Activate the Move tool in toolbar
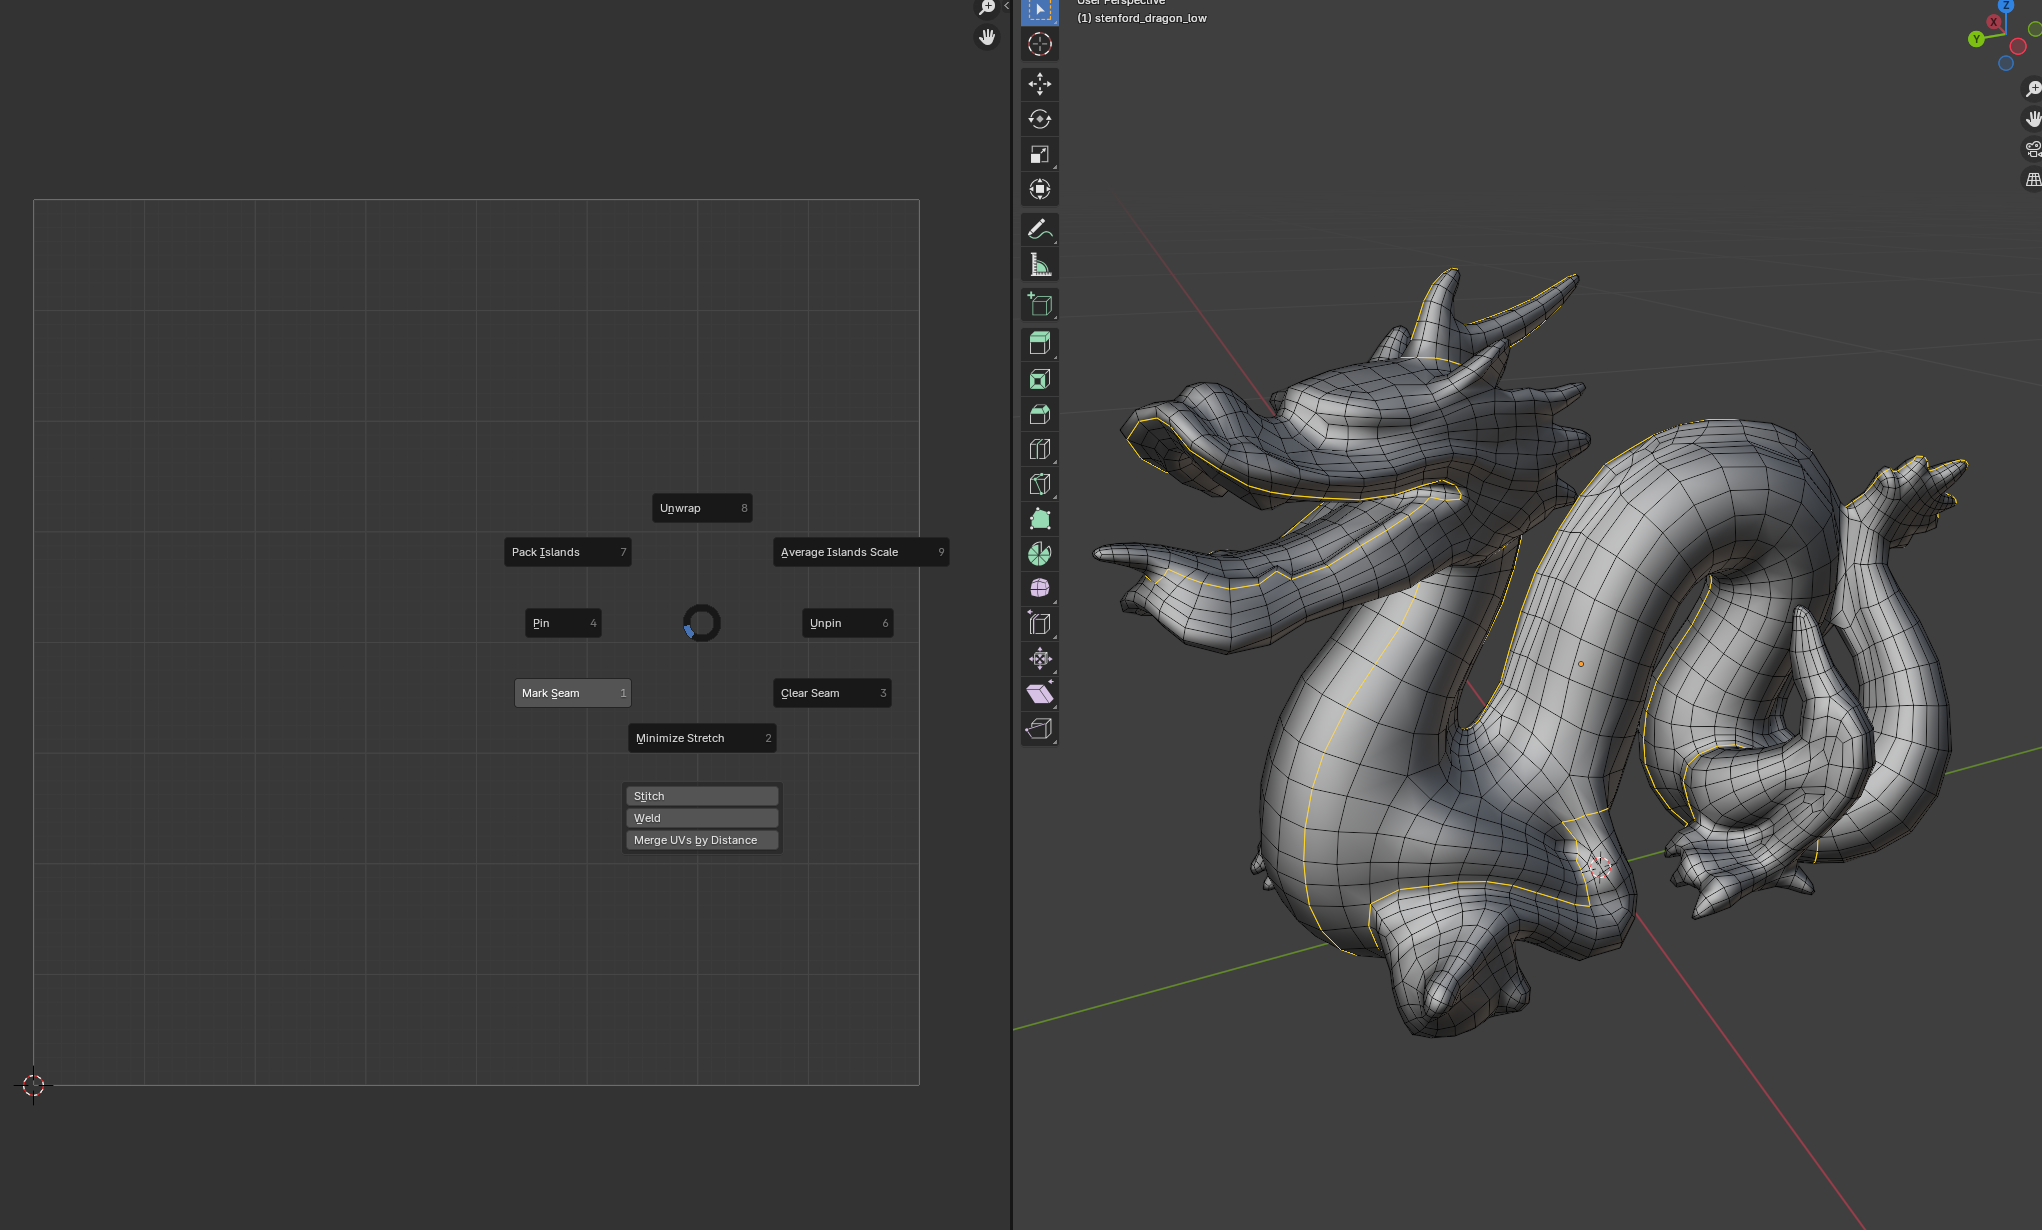The width and height of the screenshot is (2042, 1230). [x=1039, y=84]
